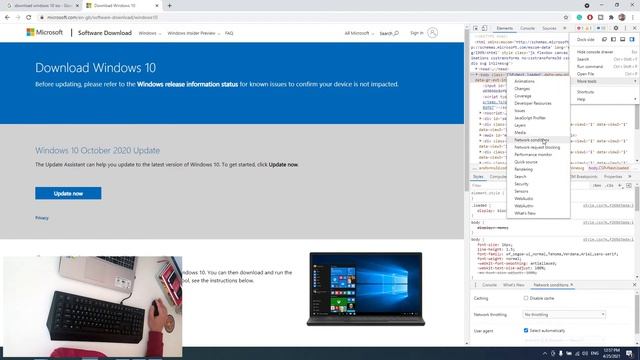Choose Network request blocking

538,147
